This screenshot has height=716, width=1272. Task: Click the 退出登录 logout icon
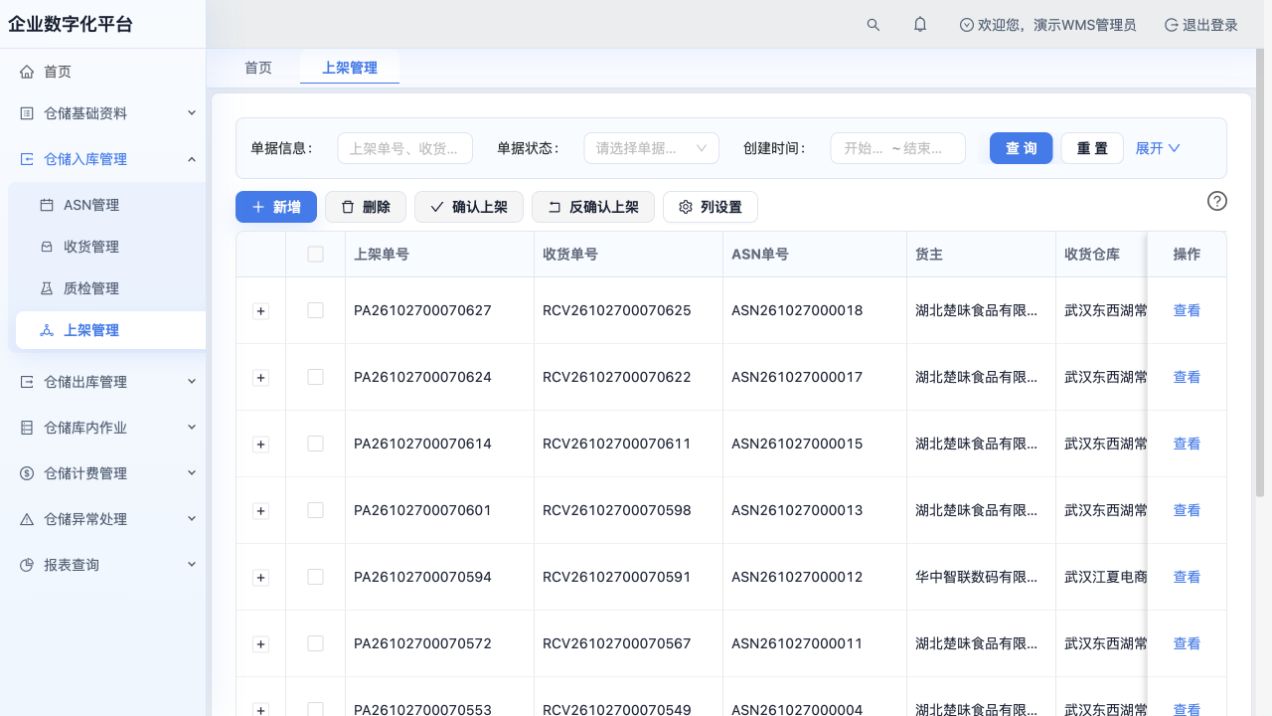pyautogui.click(x=1171, y=25)
